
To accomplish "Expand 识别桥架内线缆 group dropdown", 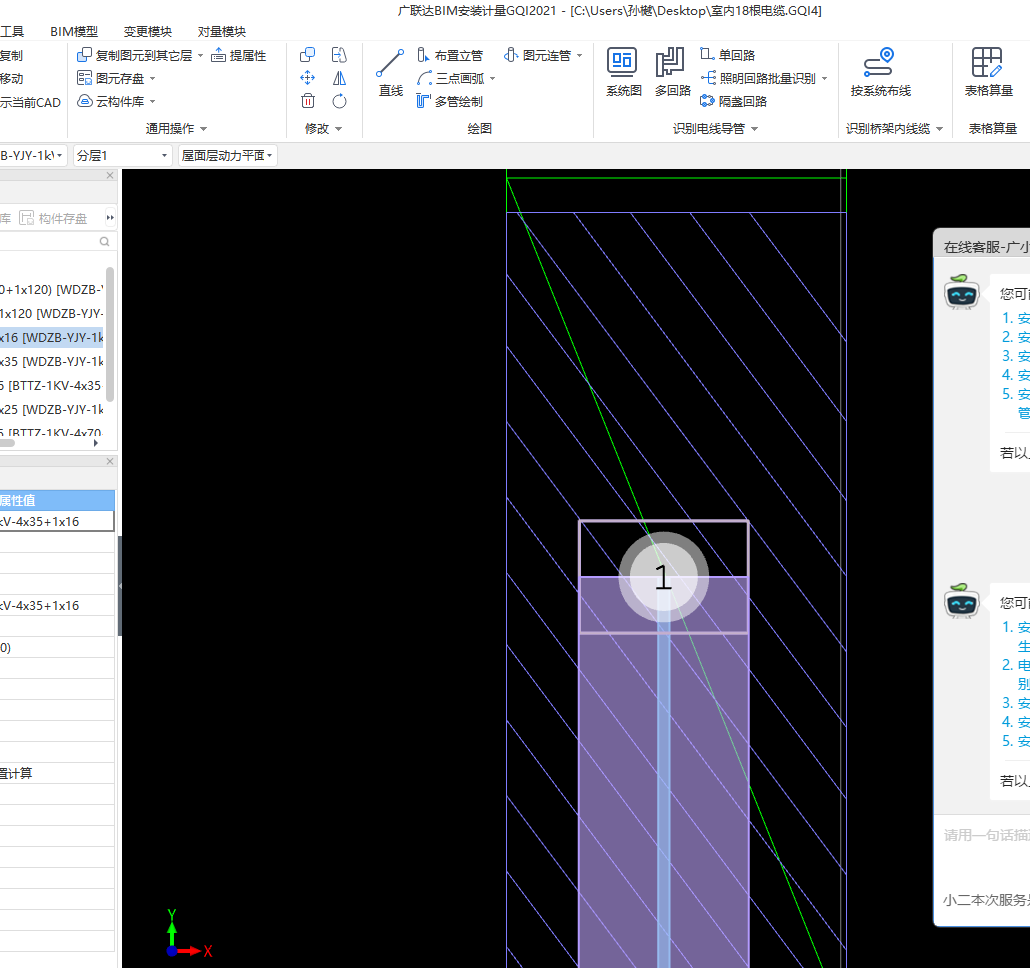I will (x=939, y=129).
